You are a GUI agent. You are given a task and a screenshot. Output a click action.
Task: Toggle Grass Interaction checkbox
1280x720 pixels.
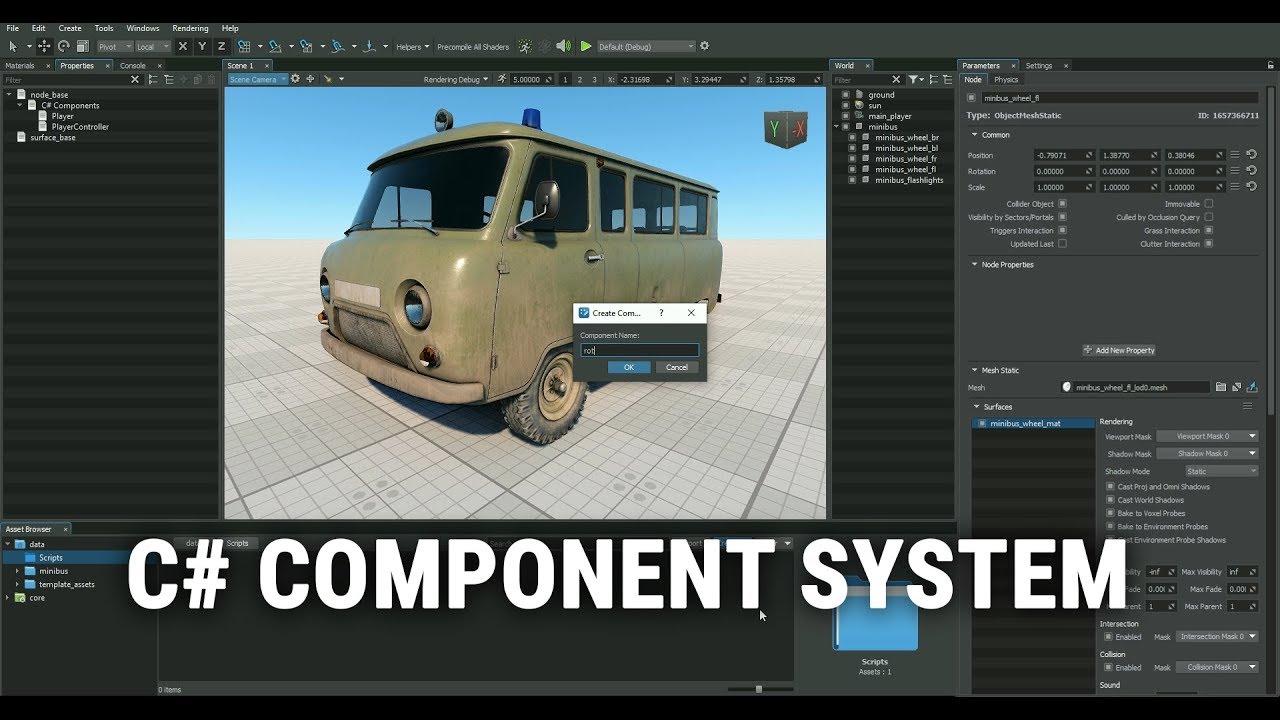tap(1208, 230)
